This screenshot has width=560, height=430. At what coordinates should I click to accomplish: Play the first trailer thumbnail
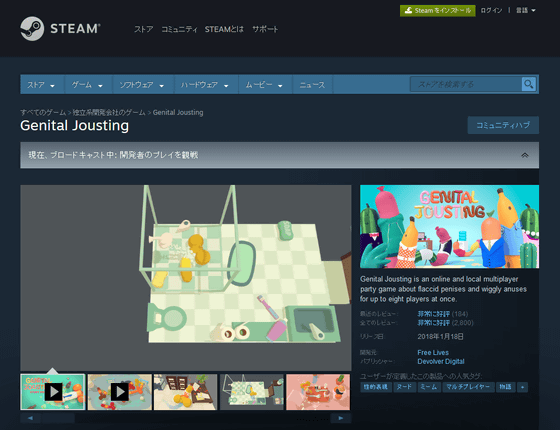53,392
